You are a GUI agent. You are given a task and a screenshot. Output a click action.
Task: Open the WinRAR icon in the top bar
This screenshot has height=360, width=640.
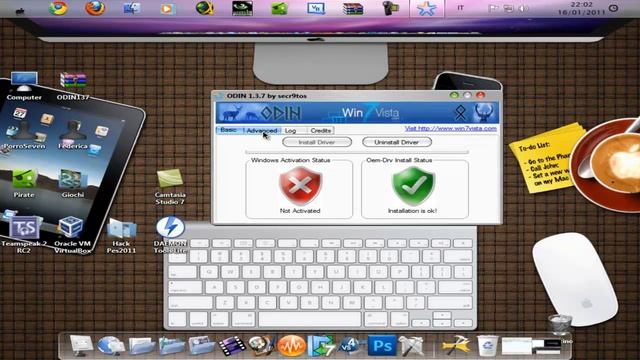353,9
